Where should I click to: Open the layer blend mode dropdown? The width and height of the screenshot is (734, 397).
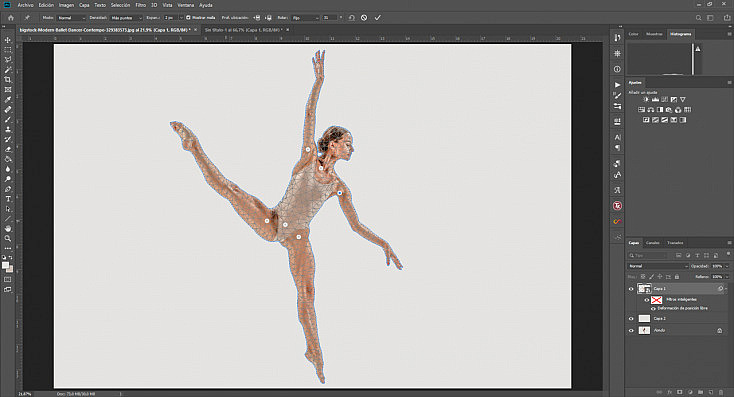(658, 266)
